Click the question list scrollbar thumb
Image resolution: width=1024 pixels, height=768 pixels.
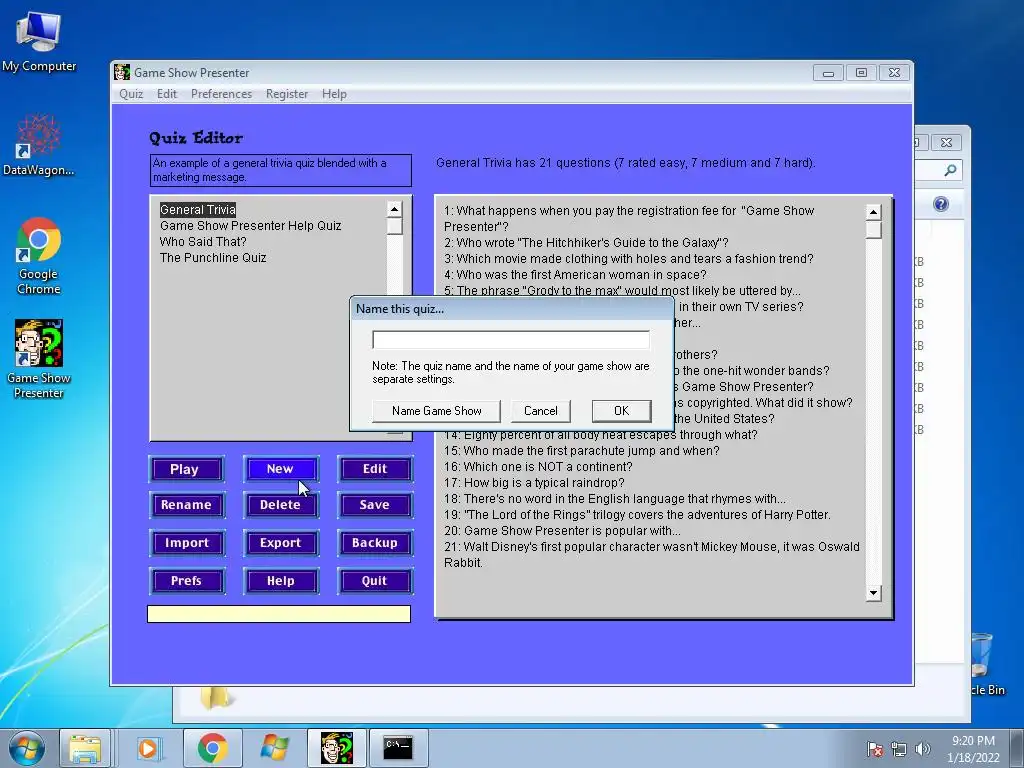pos(874,230)
